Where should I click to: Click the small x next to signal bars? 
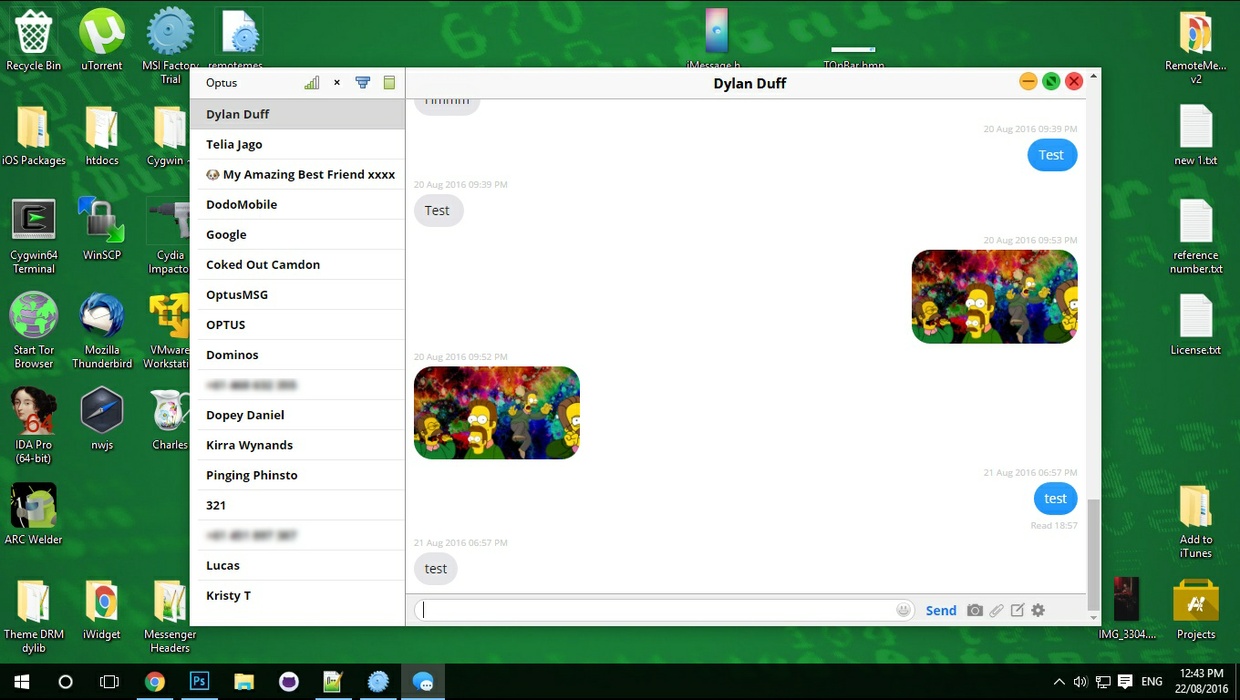[337, 83]
